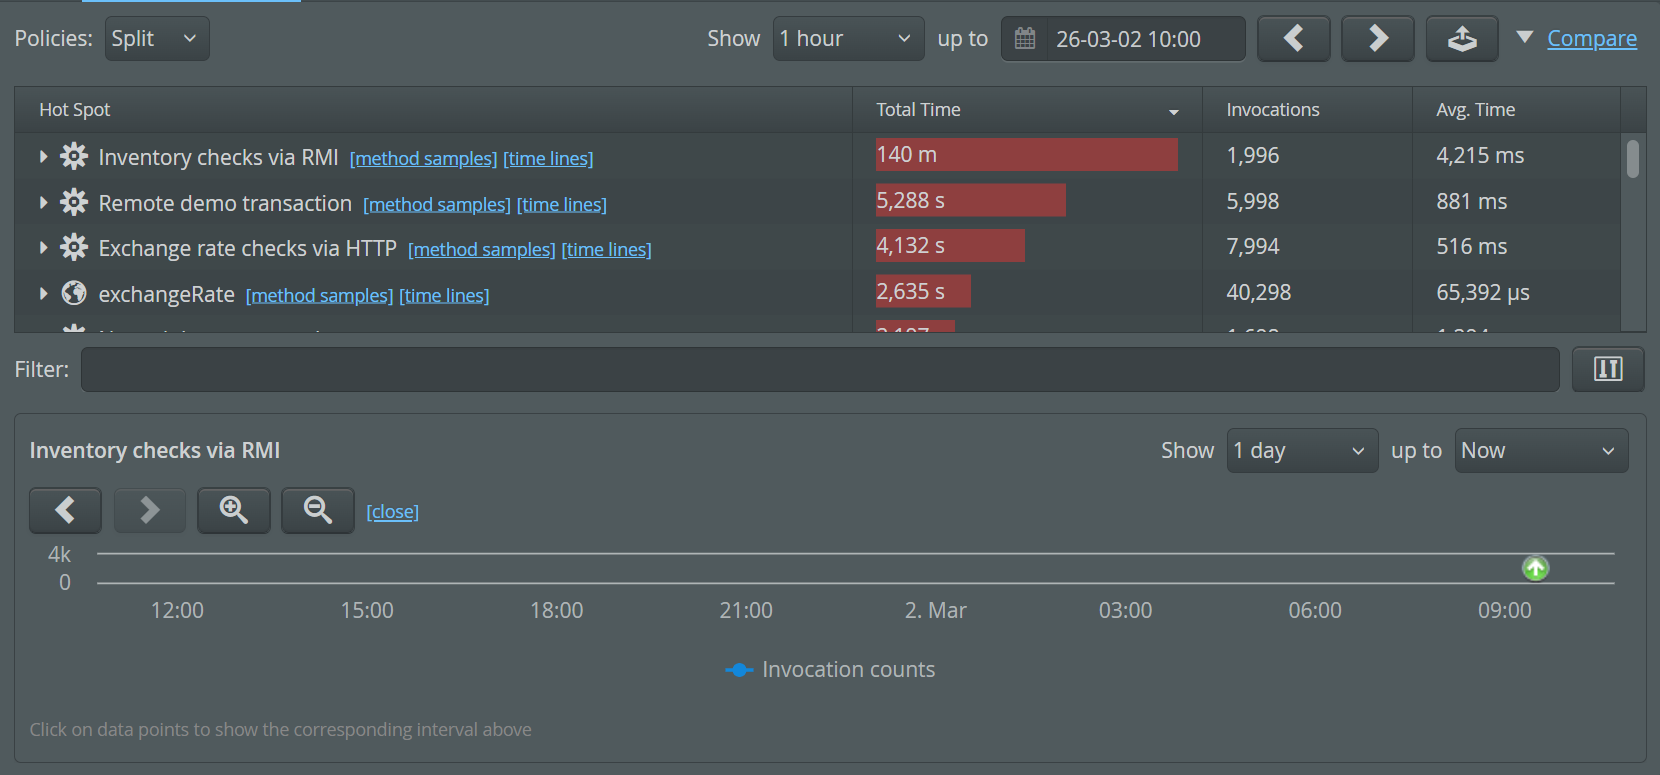This screenshot has height=775, width=1660.
Task: Zoom out of the chart
Action: tap(318, 510)
